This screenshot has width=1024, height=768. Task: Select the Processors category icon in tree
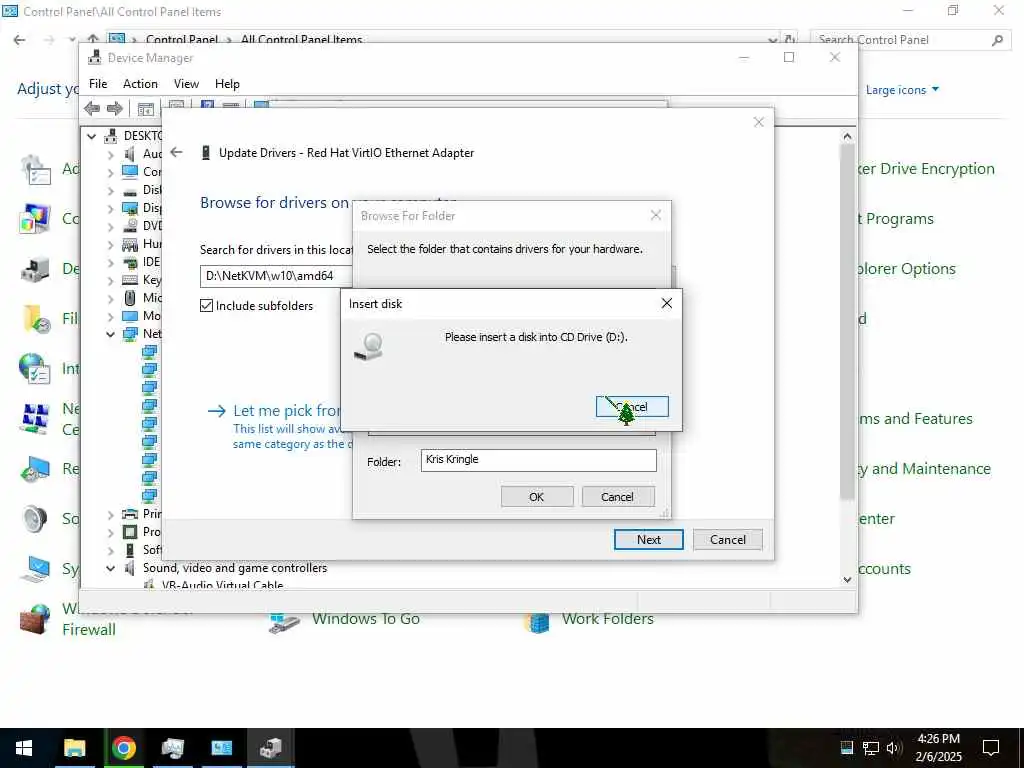click(130, 532)
